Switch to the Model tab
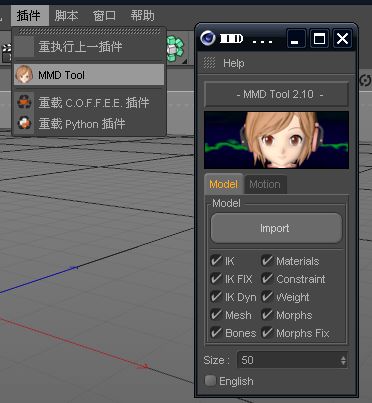The height and width of the screenshot is (403, 372). click(224, 184)
